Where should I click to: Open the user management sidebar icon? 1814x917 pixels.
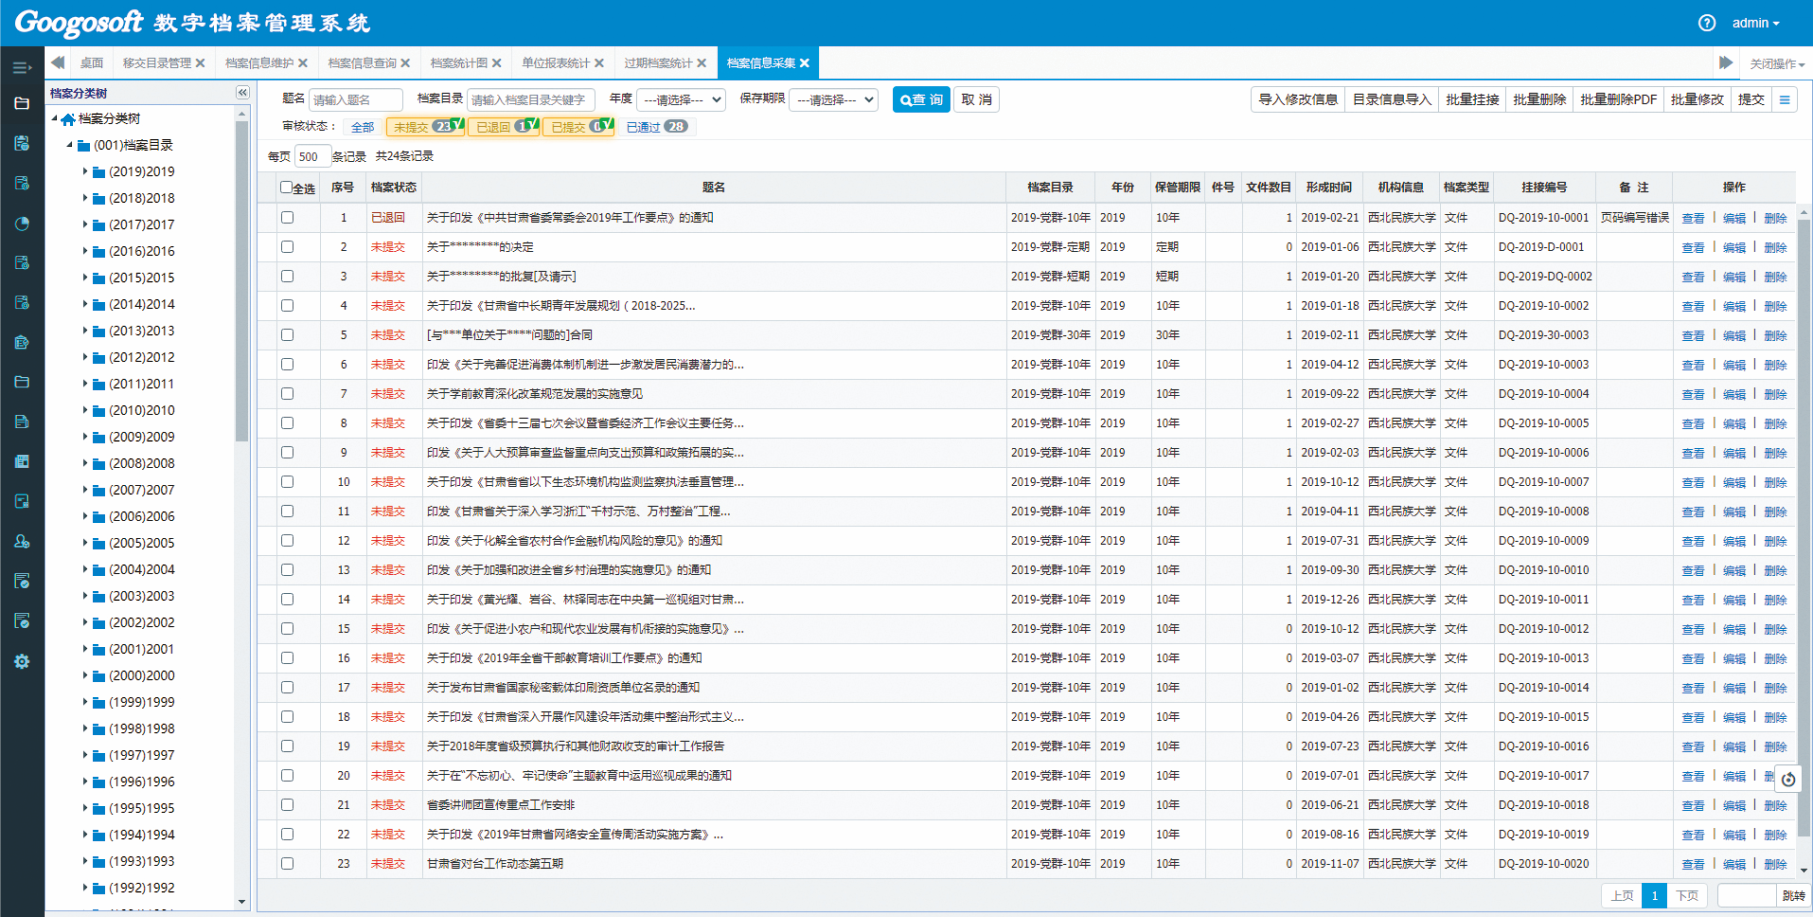pos(21,541)
